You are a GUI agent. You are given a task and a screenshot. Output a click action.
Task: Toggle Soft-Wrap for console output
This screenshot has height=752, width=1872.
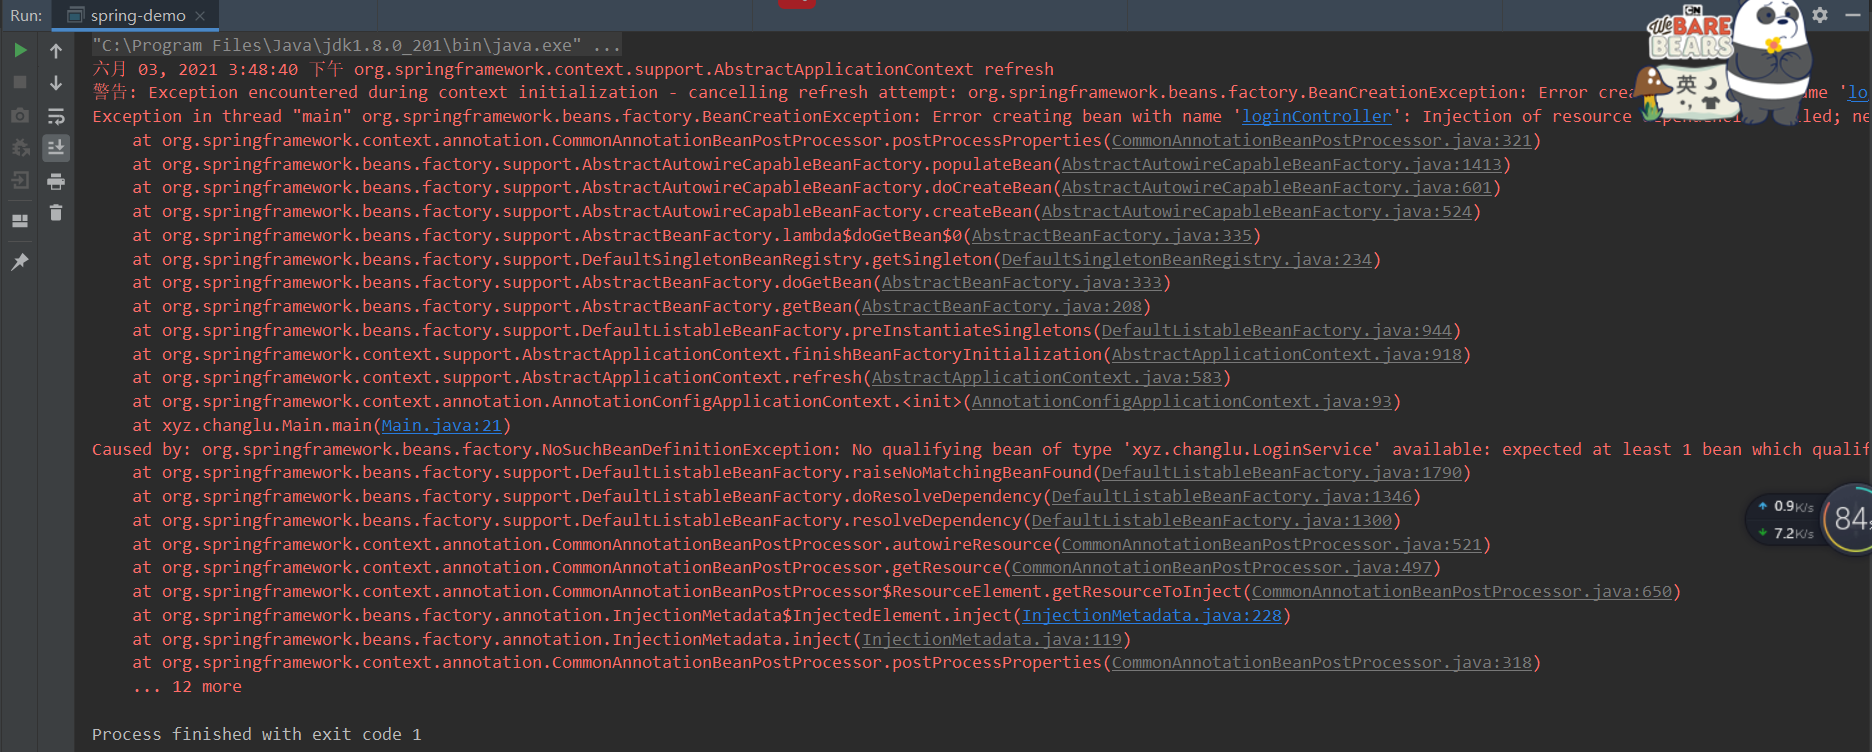pos(56,116)
